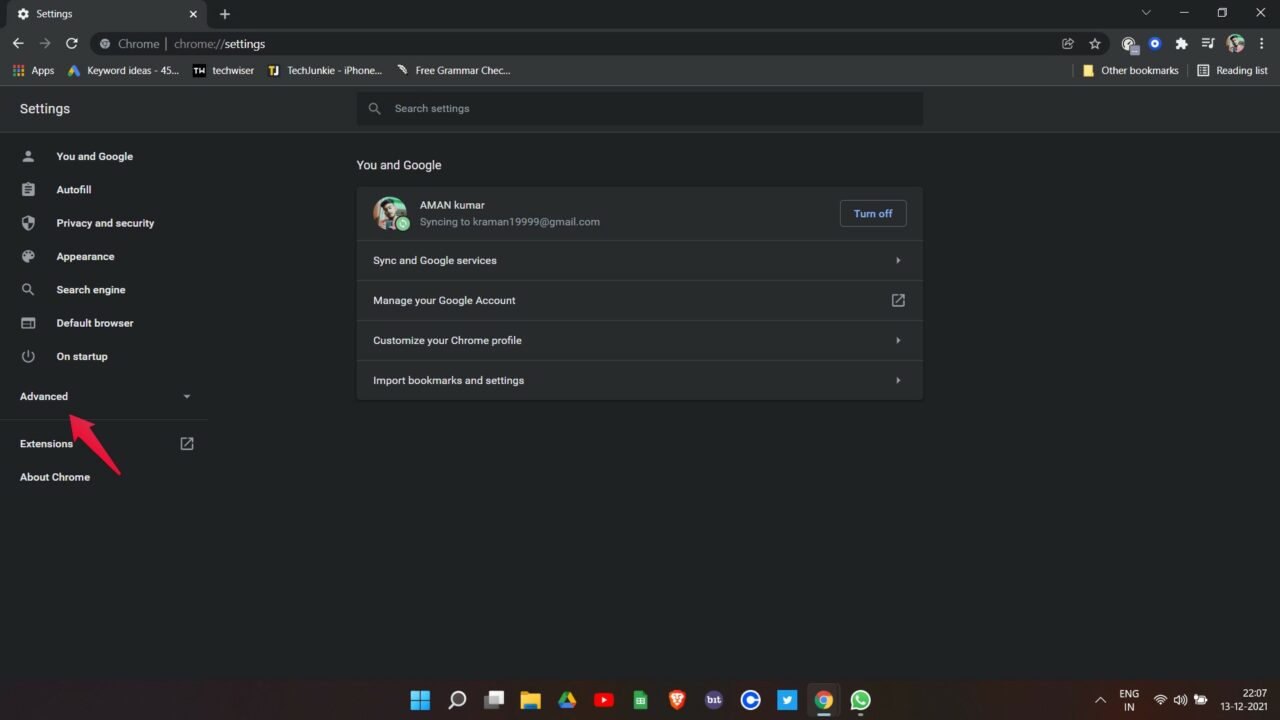
Task: Open the Windows Start menu
Action: coord(420,700)
